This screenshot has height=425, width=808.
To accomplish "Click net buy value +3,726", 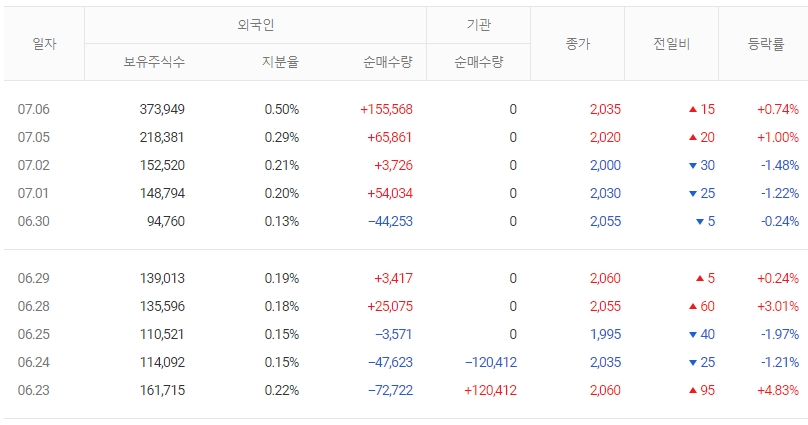I will [393, 165].
